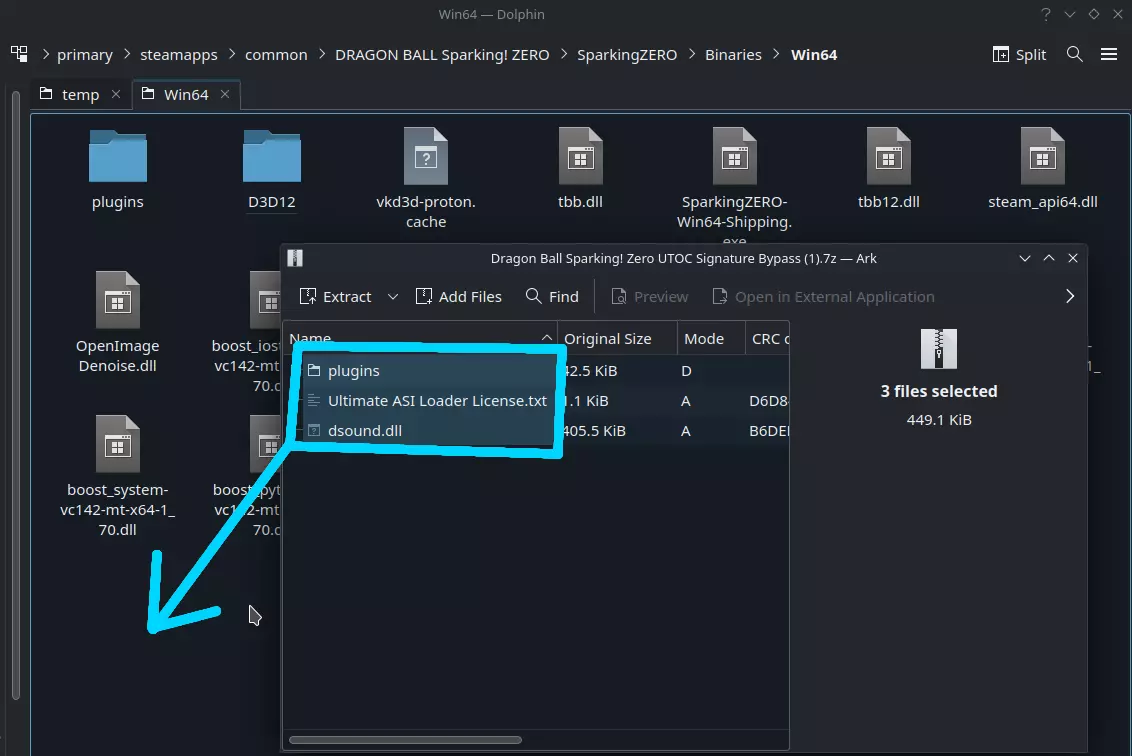Click Find in Ark toolbar
This screenshot has width=1132, height=756.
552,297
